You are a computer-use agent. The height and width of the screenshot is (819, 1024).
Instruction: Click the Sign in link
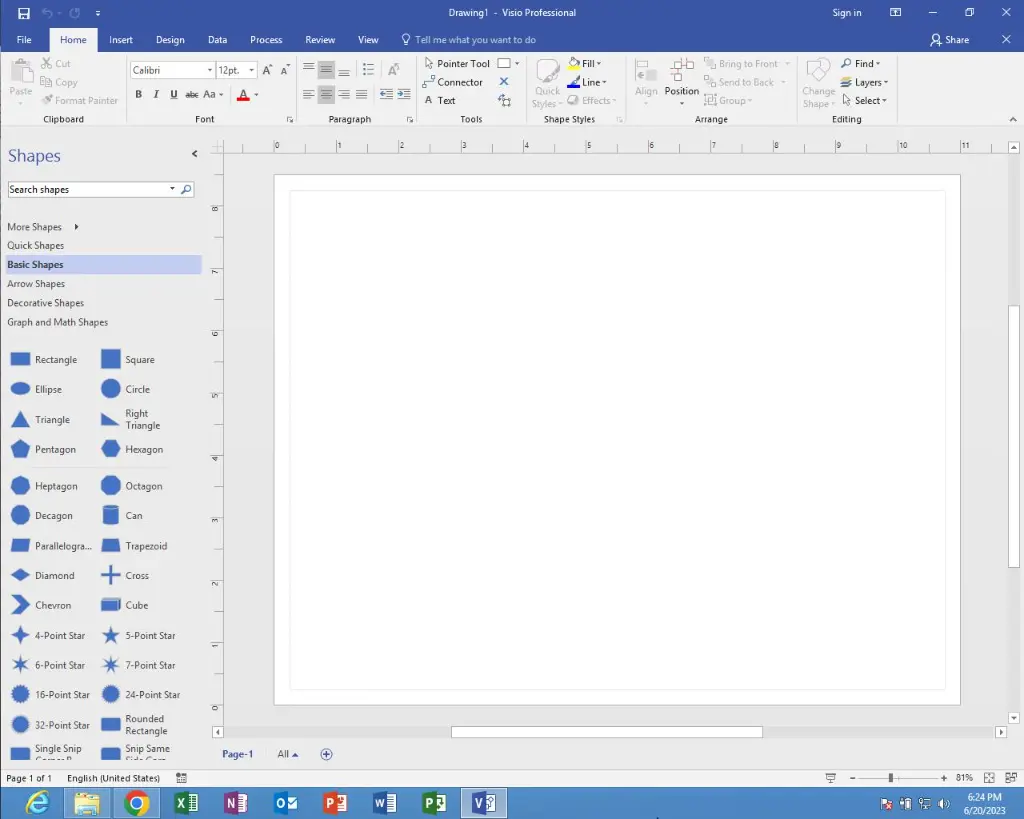point(846,13)
